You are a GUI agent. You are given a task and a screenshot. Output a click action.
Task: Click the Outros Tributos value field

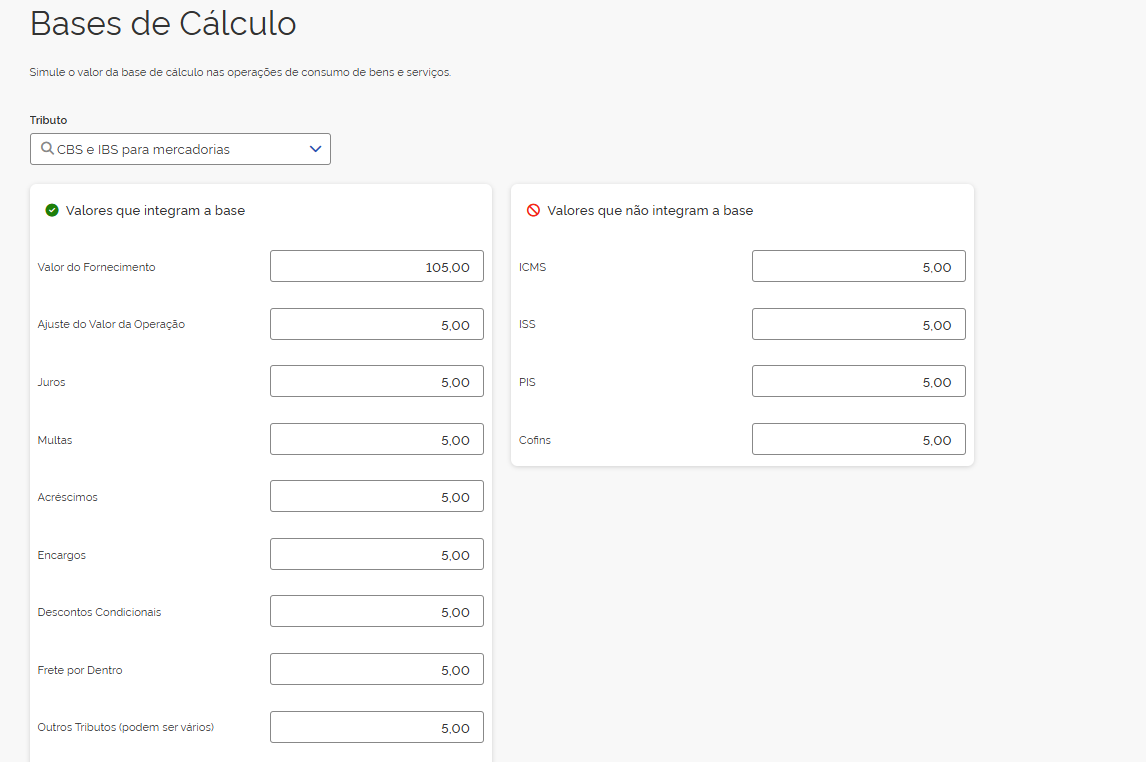click(x=376, y=727)
